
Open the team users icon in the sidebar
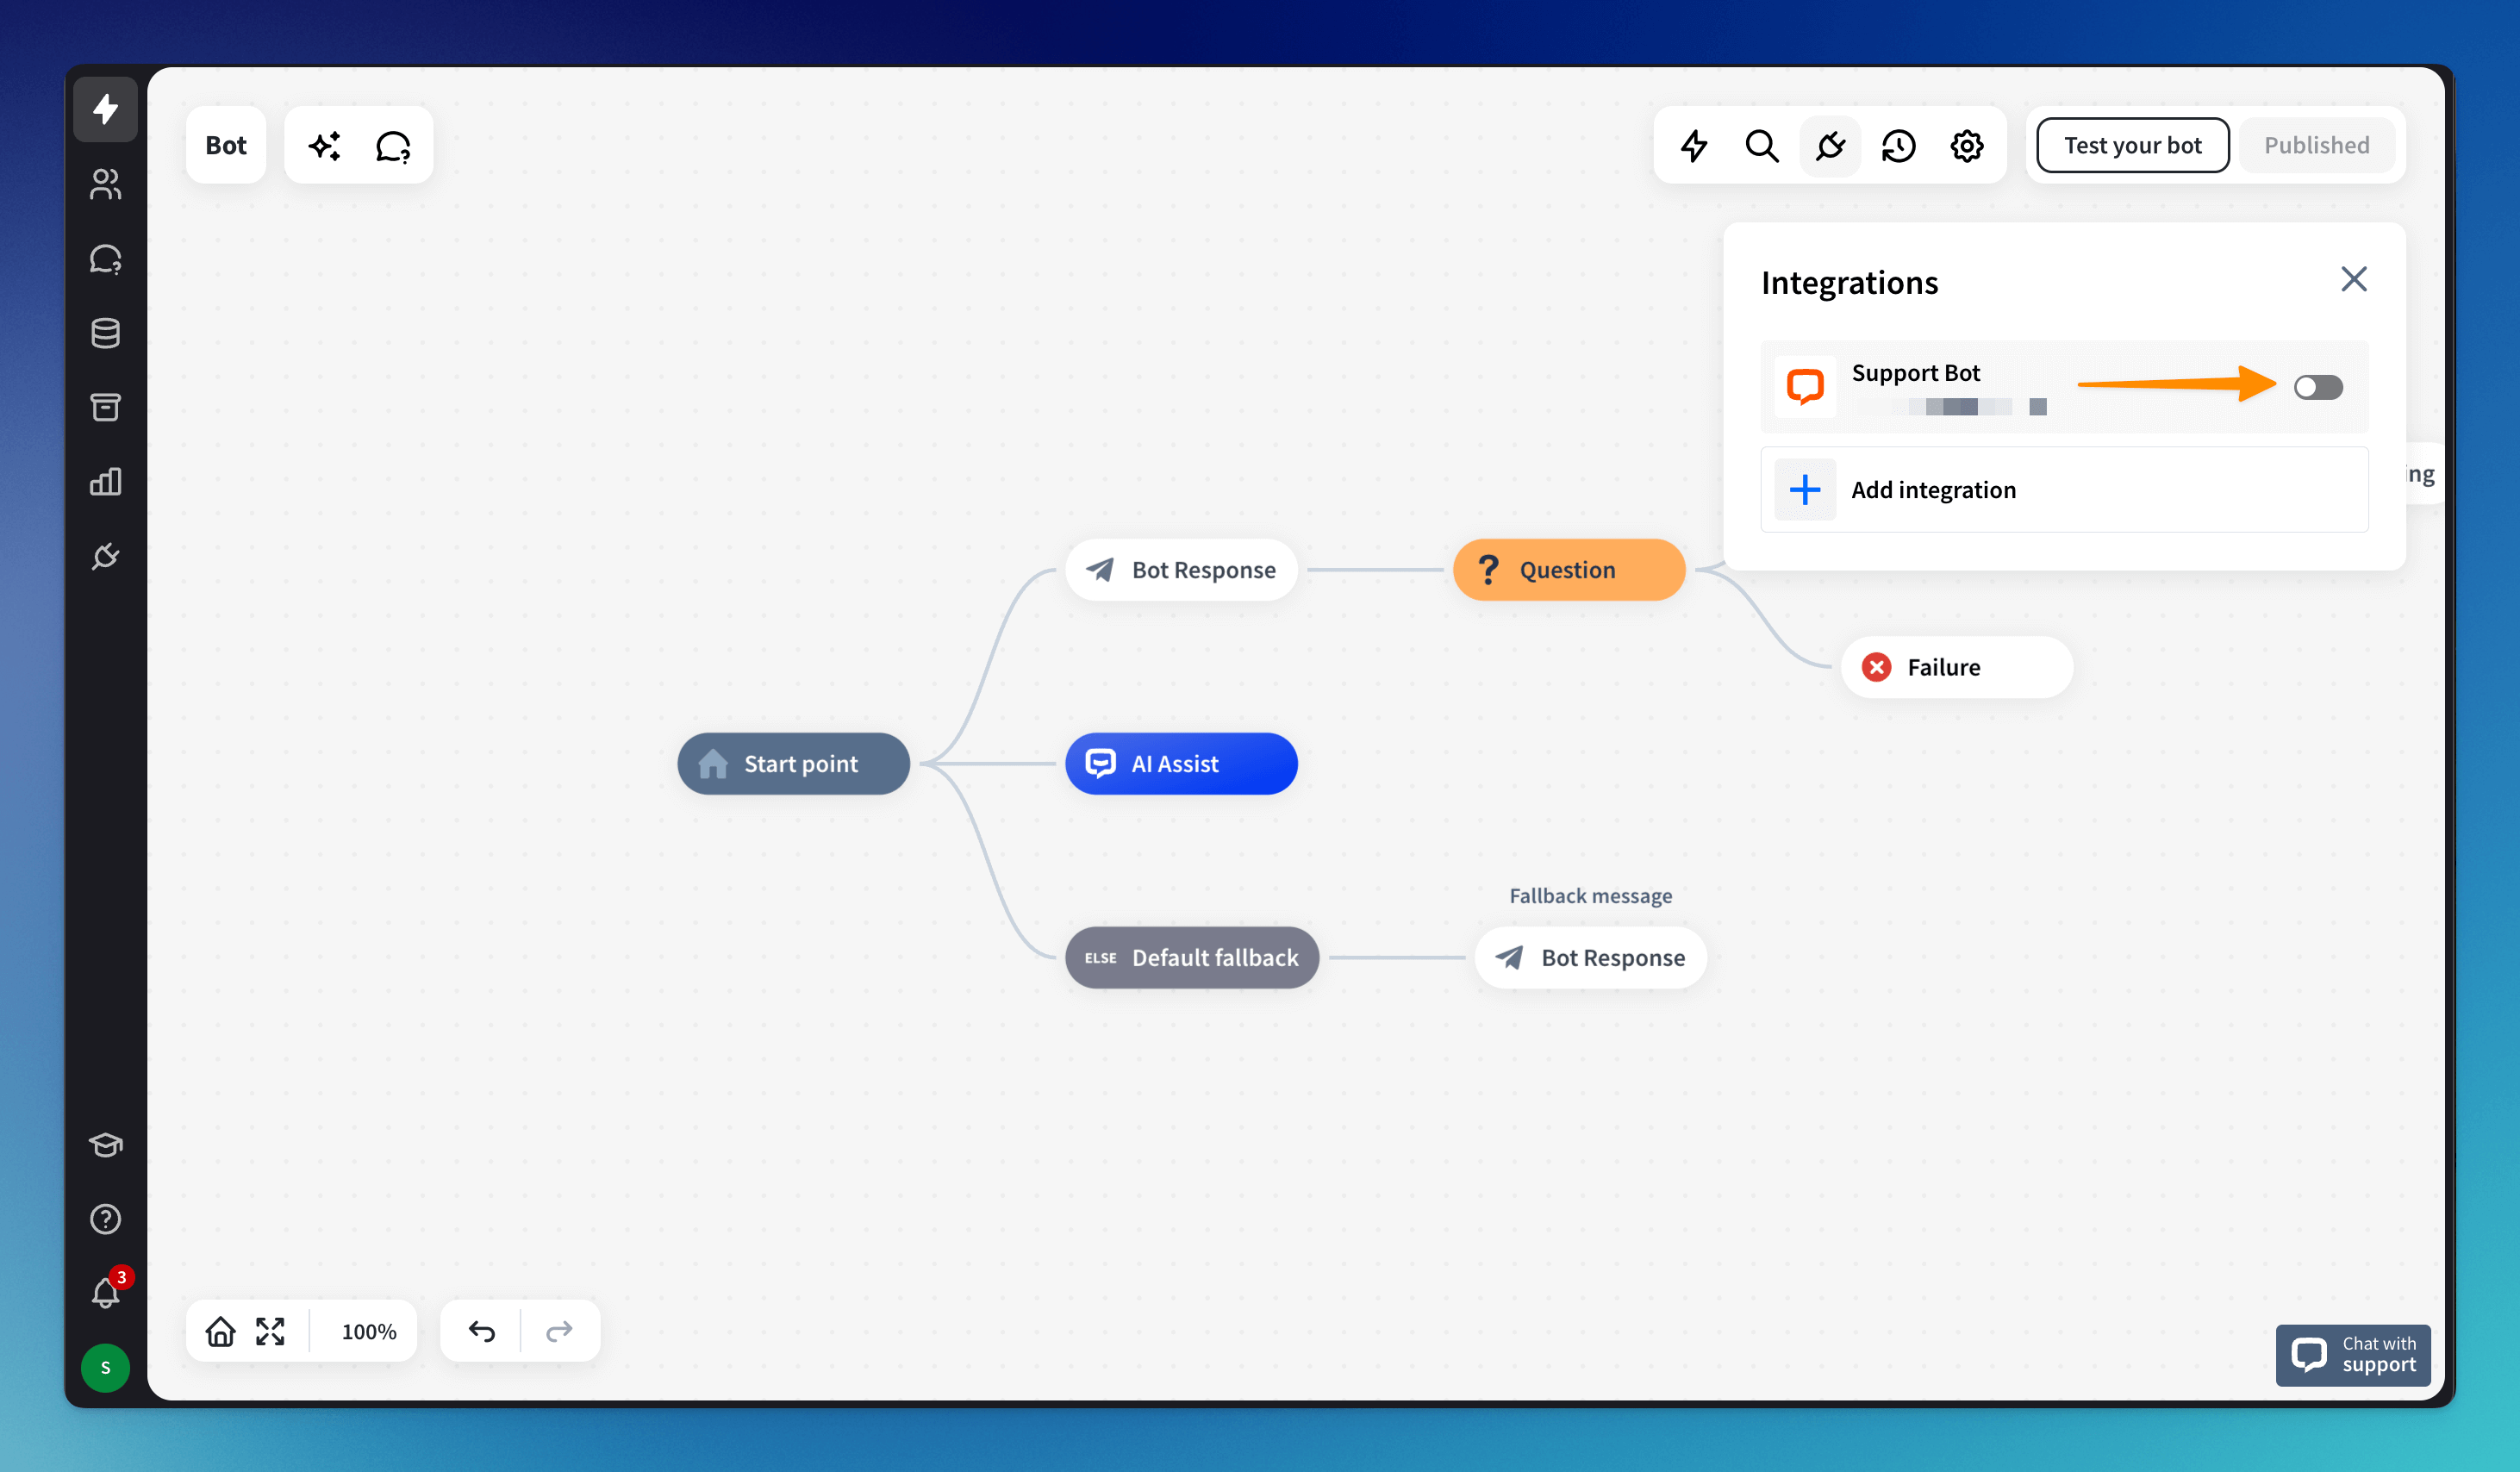point(105,184)
